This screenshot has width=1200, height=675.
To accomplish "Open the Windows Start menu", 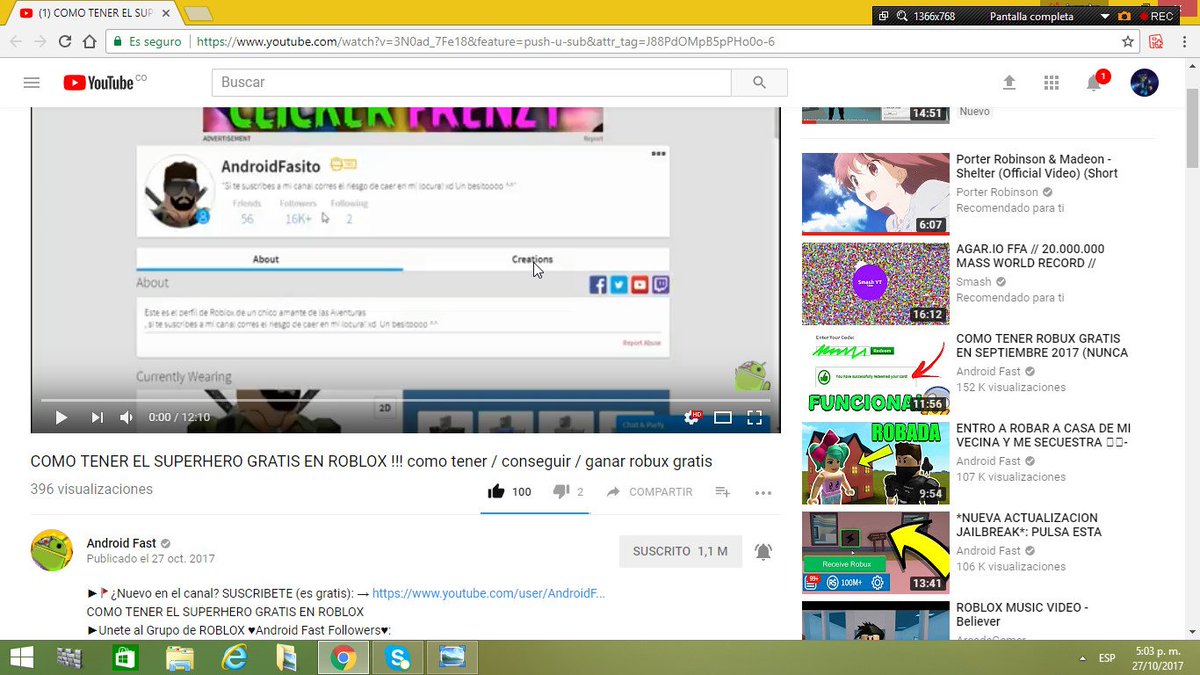I will 20,658.
